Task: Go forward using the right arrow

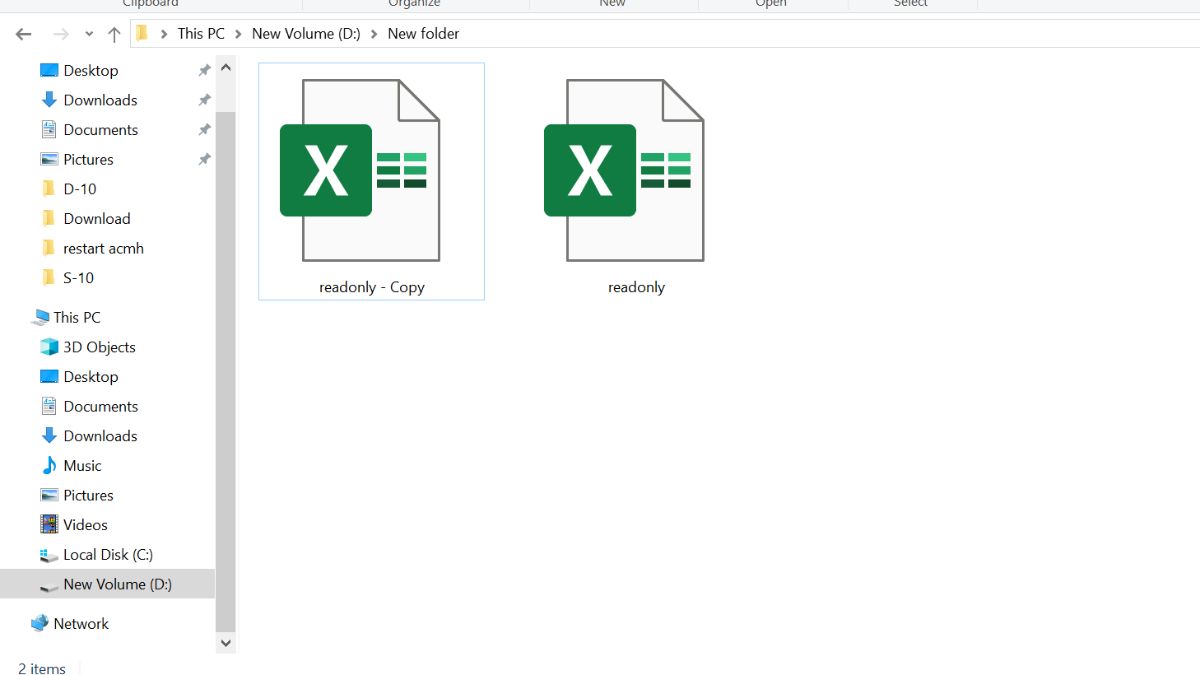Action: click(x=61, y=34)
